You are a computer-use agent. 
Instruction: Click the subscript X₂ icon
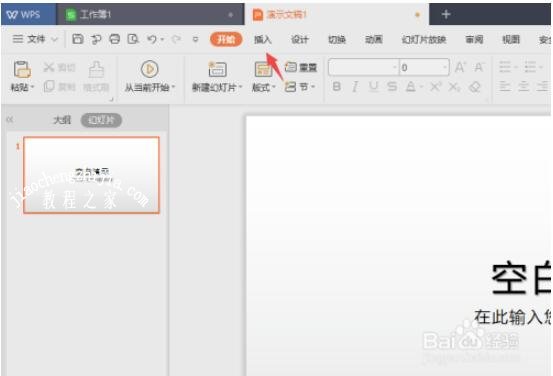pos(454,86)
